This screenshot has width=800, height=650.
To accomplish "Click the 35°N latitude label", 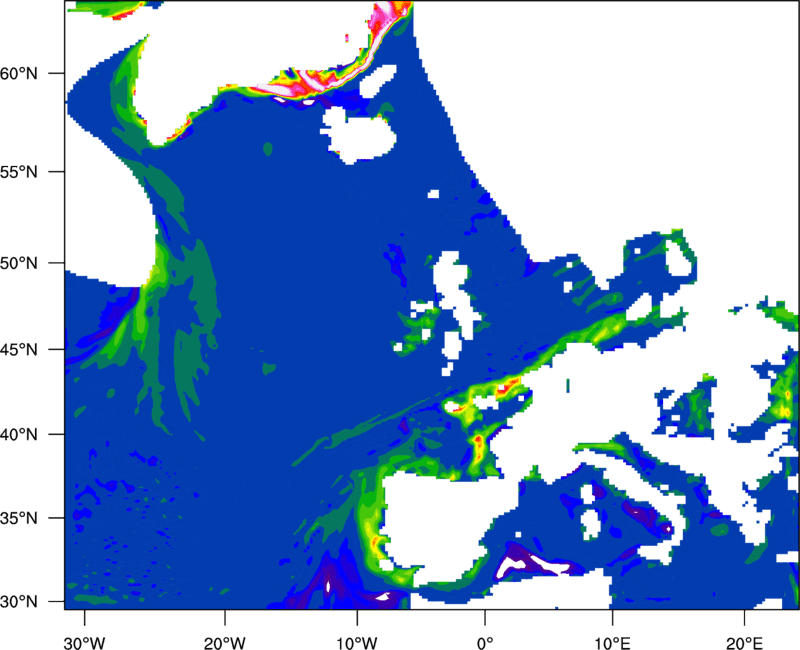I will pos(19,518).
